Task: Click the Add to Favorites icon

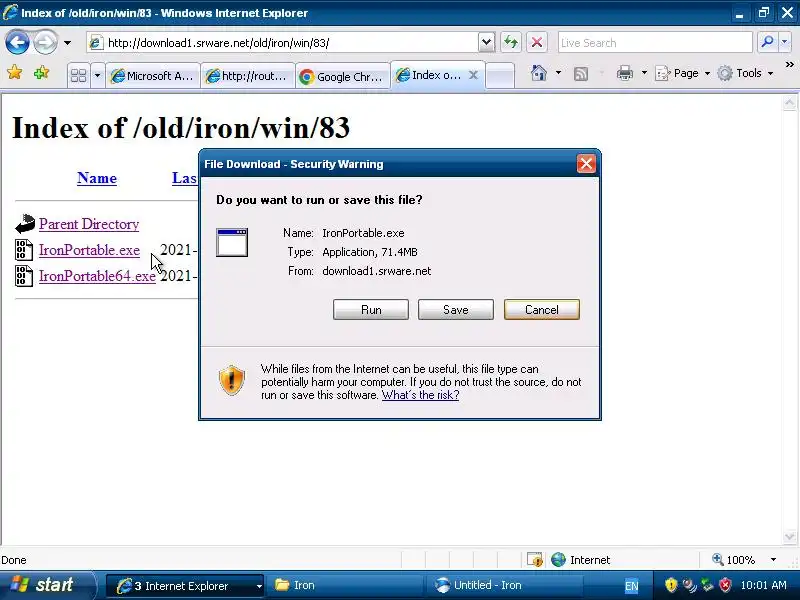Action: click(41, 73)
